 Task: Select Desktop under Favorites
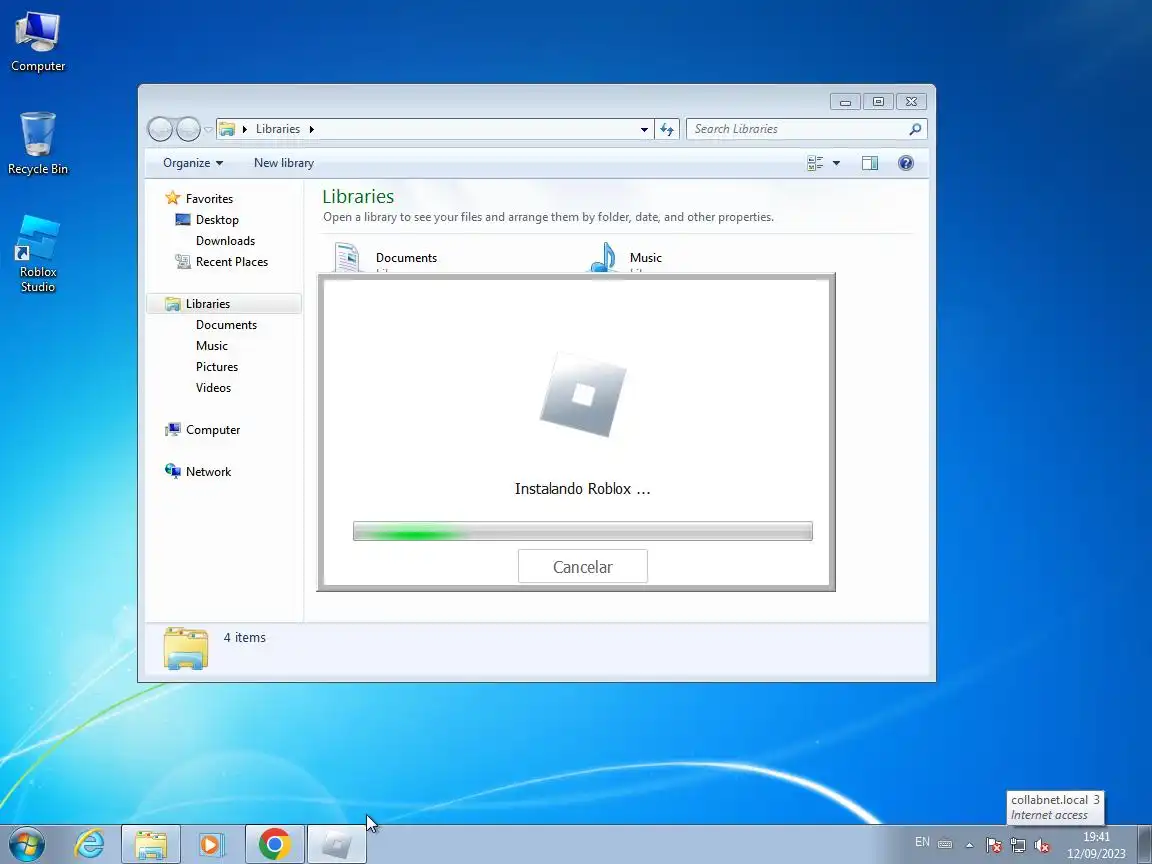point(217,220)
